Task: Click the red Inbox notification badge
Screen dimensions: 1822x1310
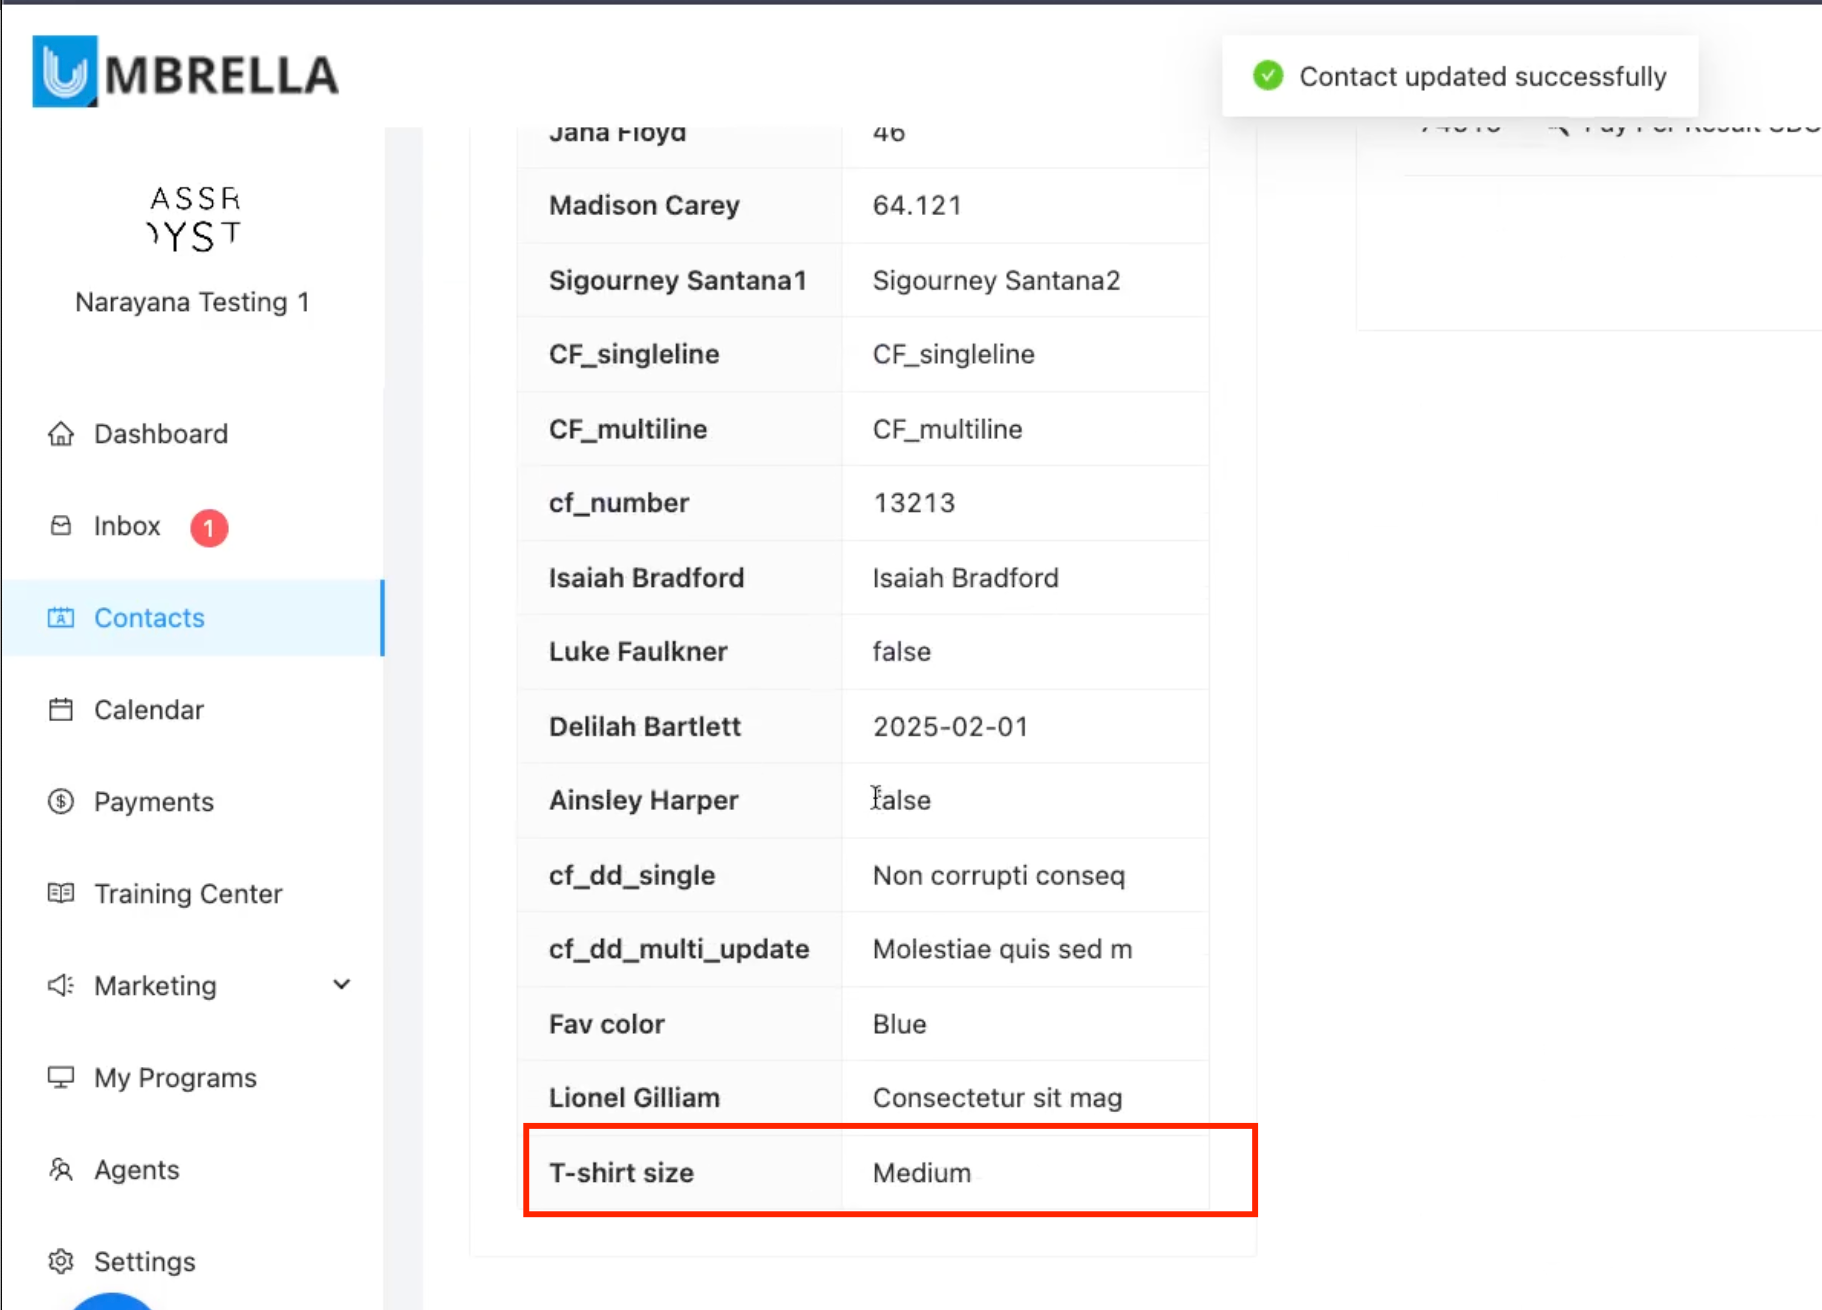Action: pos(209,527)
